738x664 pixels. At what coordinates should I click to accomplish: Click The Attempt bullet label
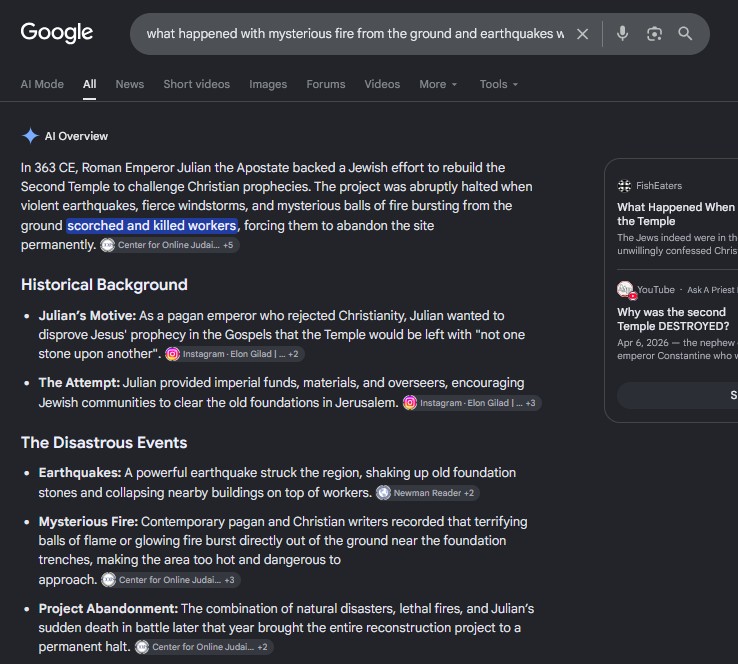(79, 383)
